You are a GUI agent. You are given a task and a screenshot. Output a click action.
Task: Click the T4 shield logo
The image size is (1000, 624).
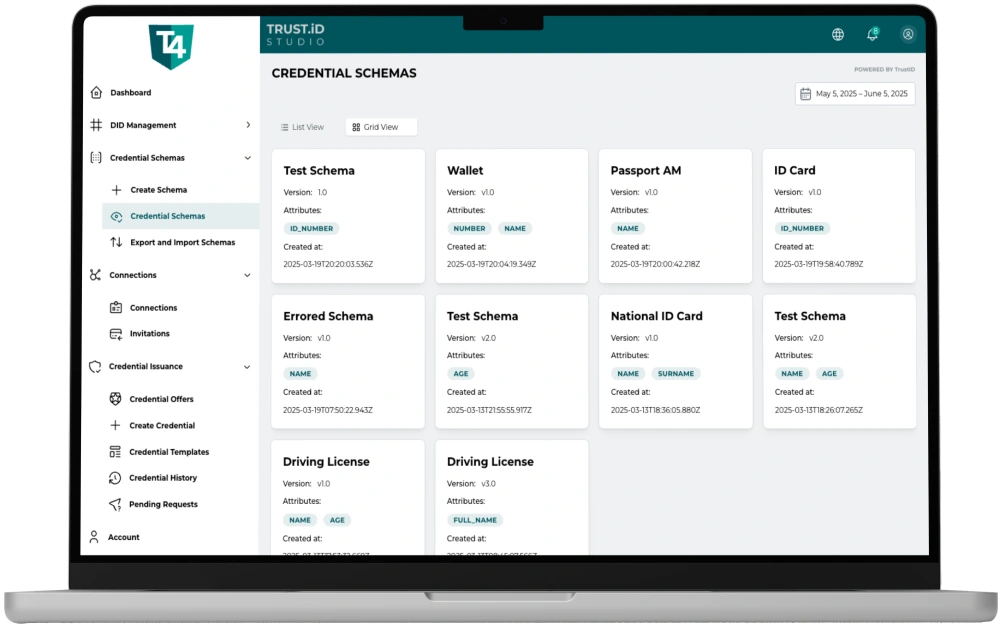[170, 46]
